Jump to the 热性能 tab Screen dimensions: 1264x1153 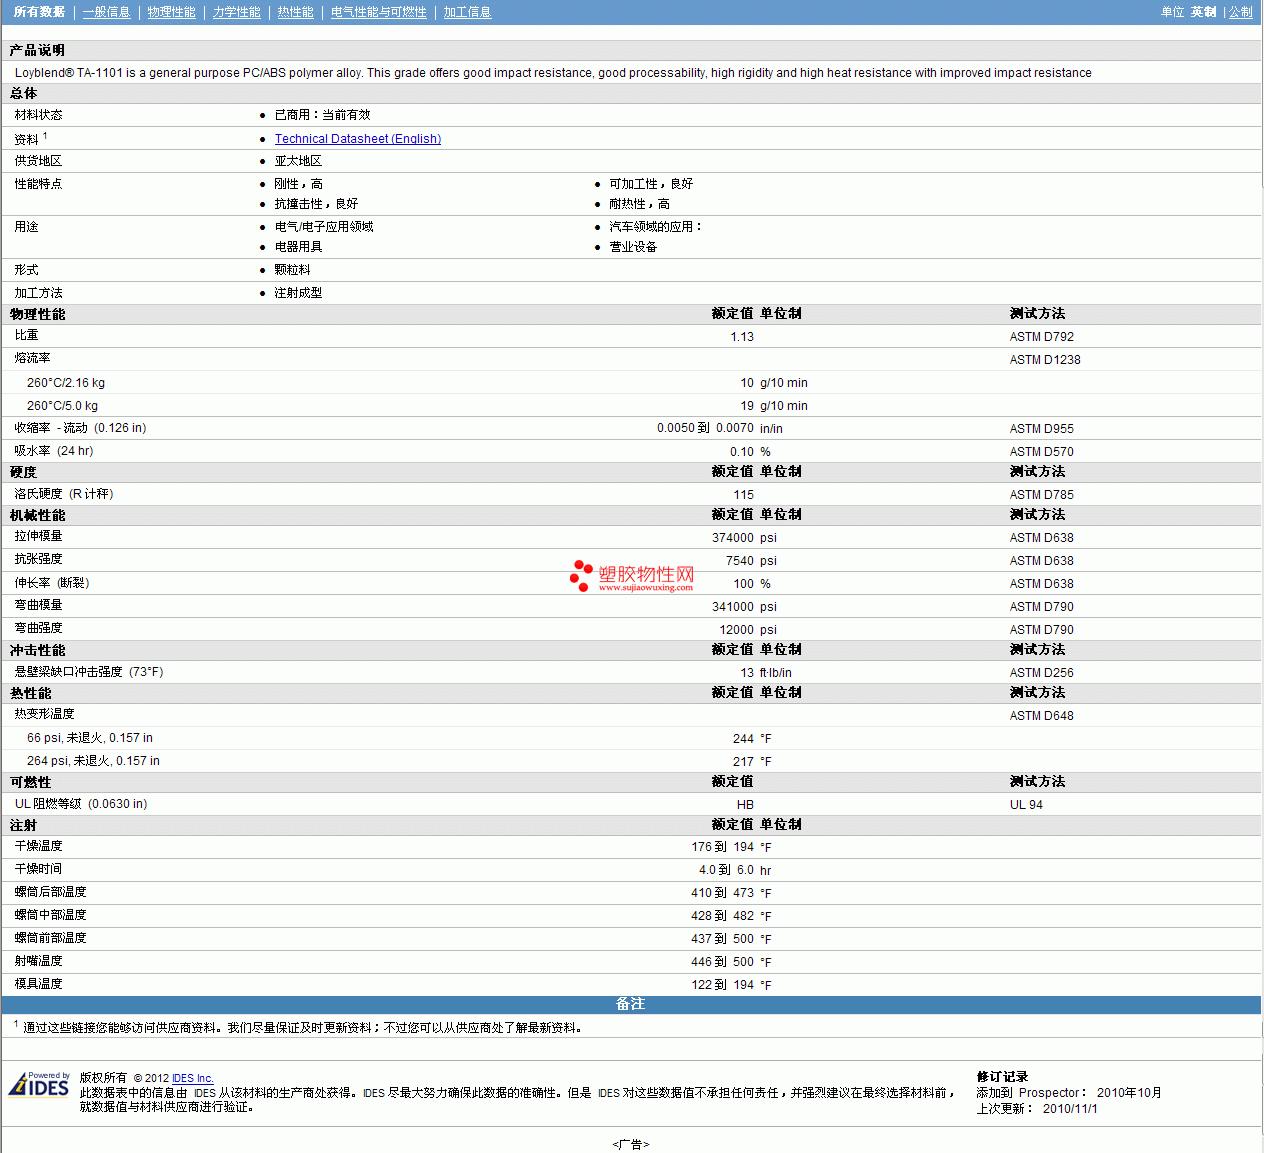295,12
